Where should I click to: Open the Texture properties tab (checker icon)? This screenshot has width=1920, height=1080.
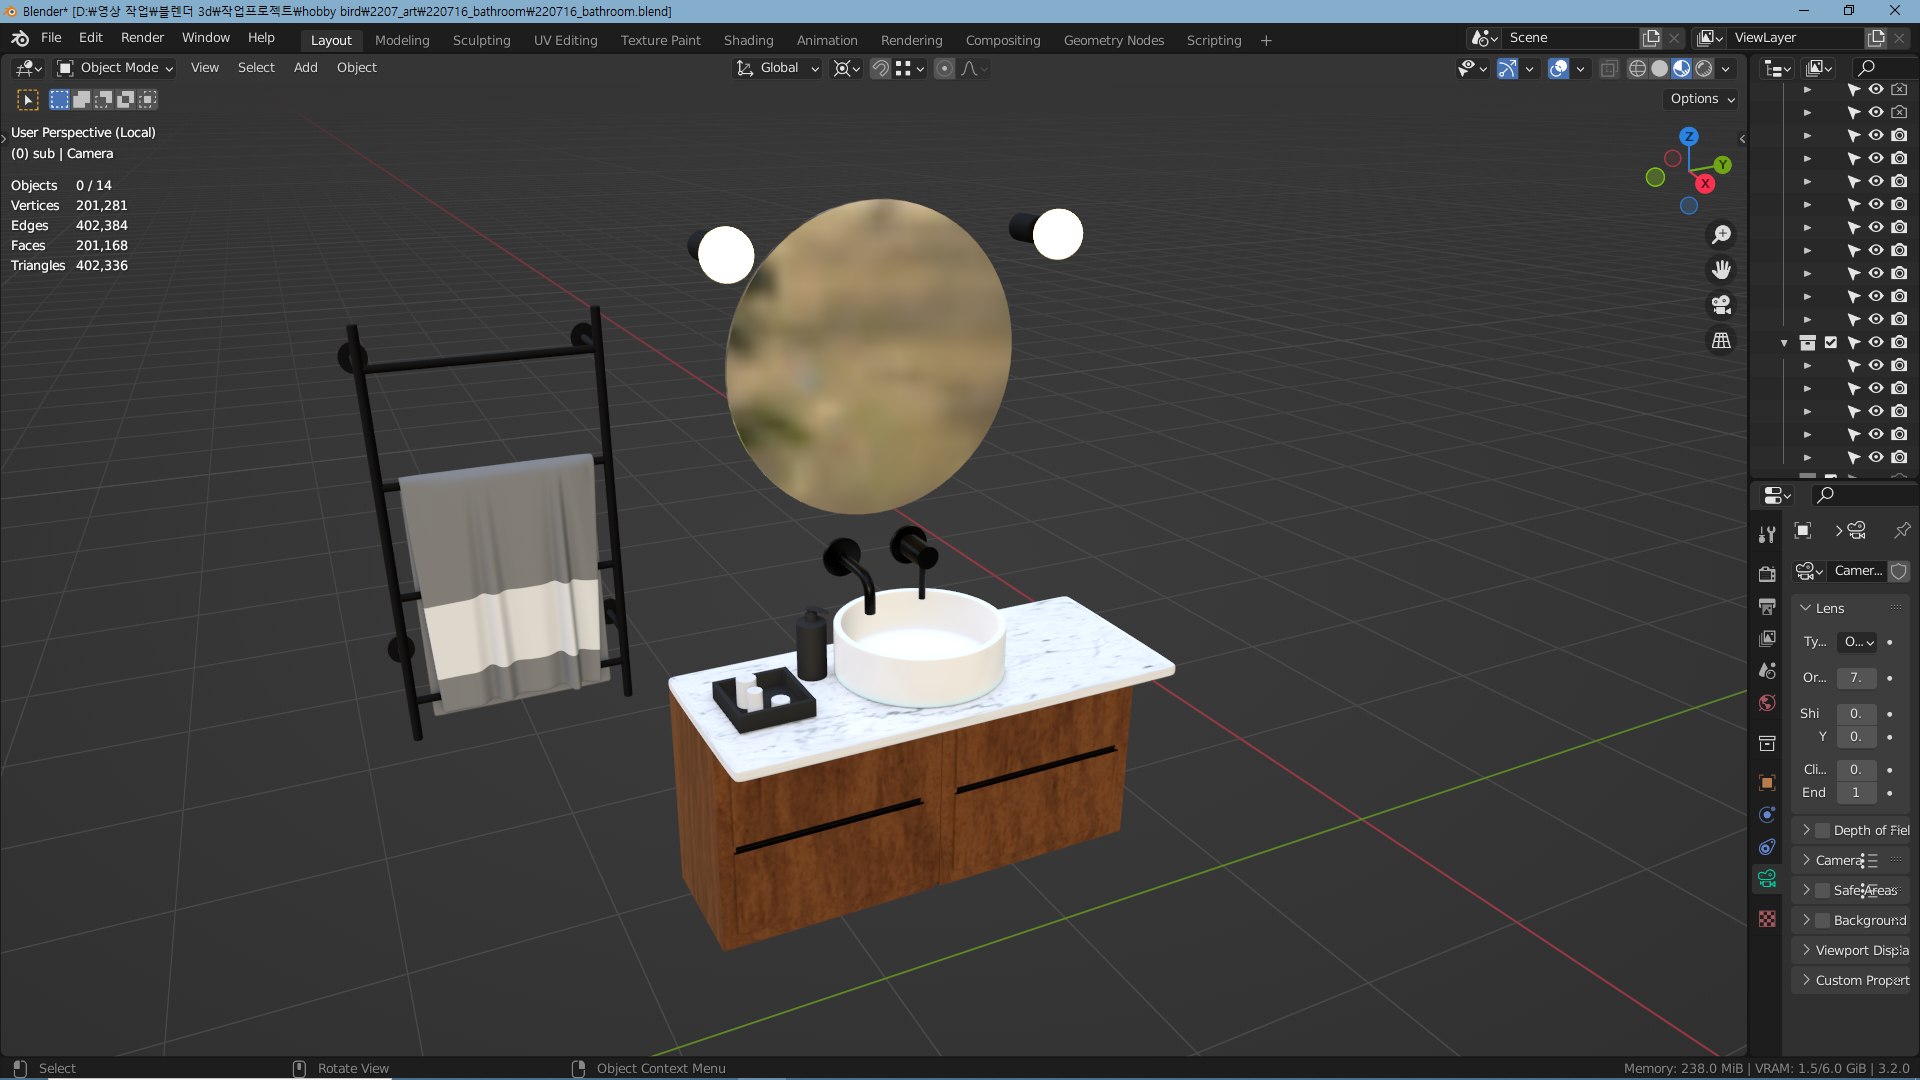1767,919
